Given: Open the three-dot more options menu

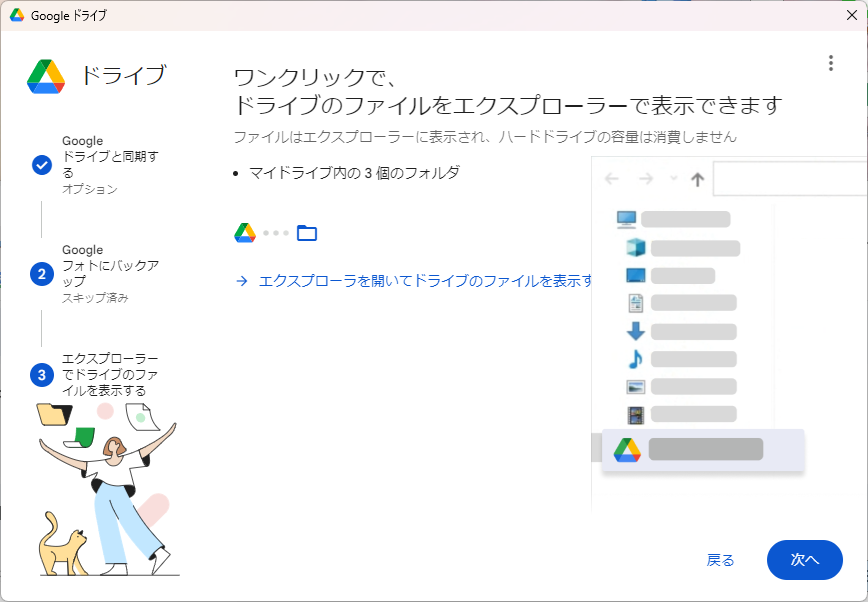Looking at the screenshot, I should pyautogui.click(x=830, y=63).
